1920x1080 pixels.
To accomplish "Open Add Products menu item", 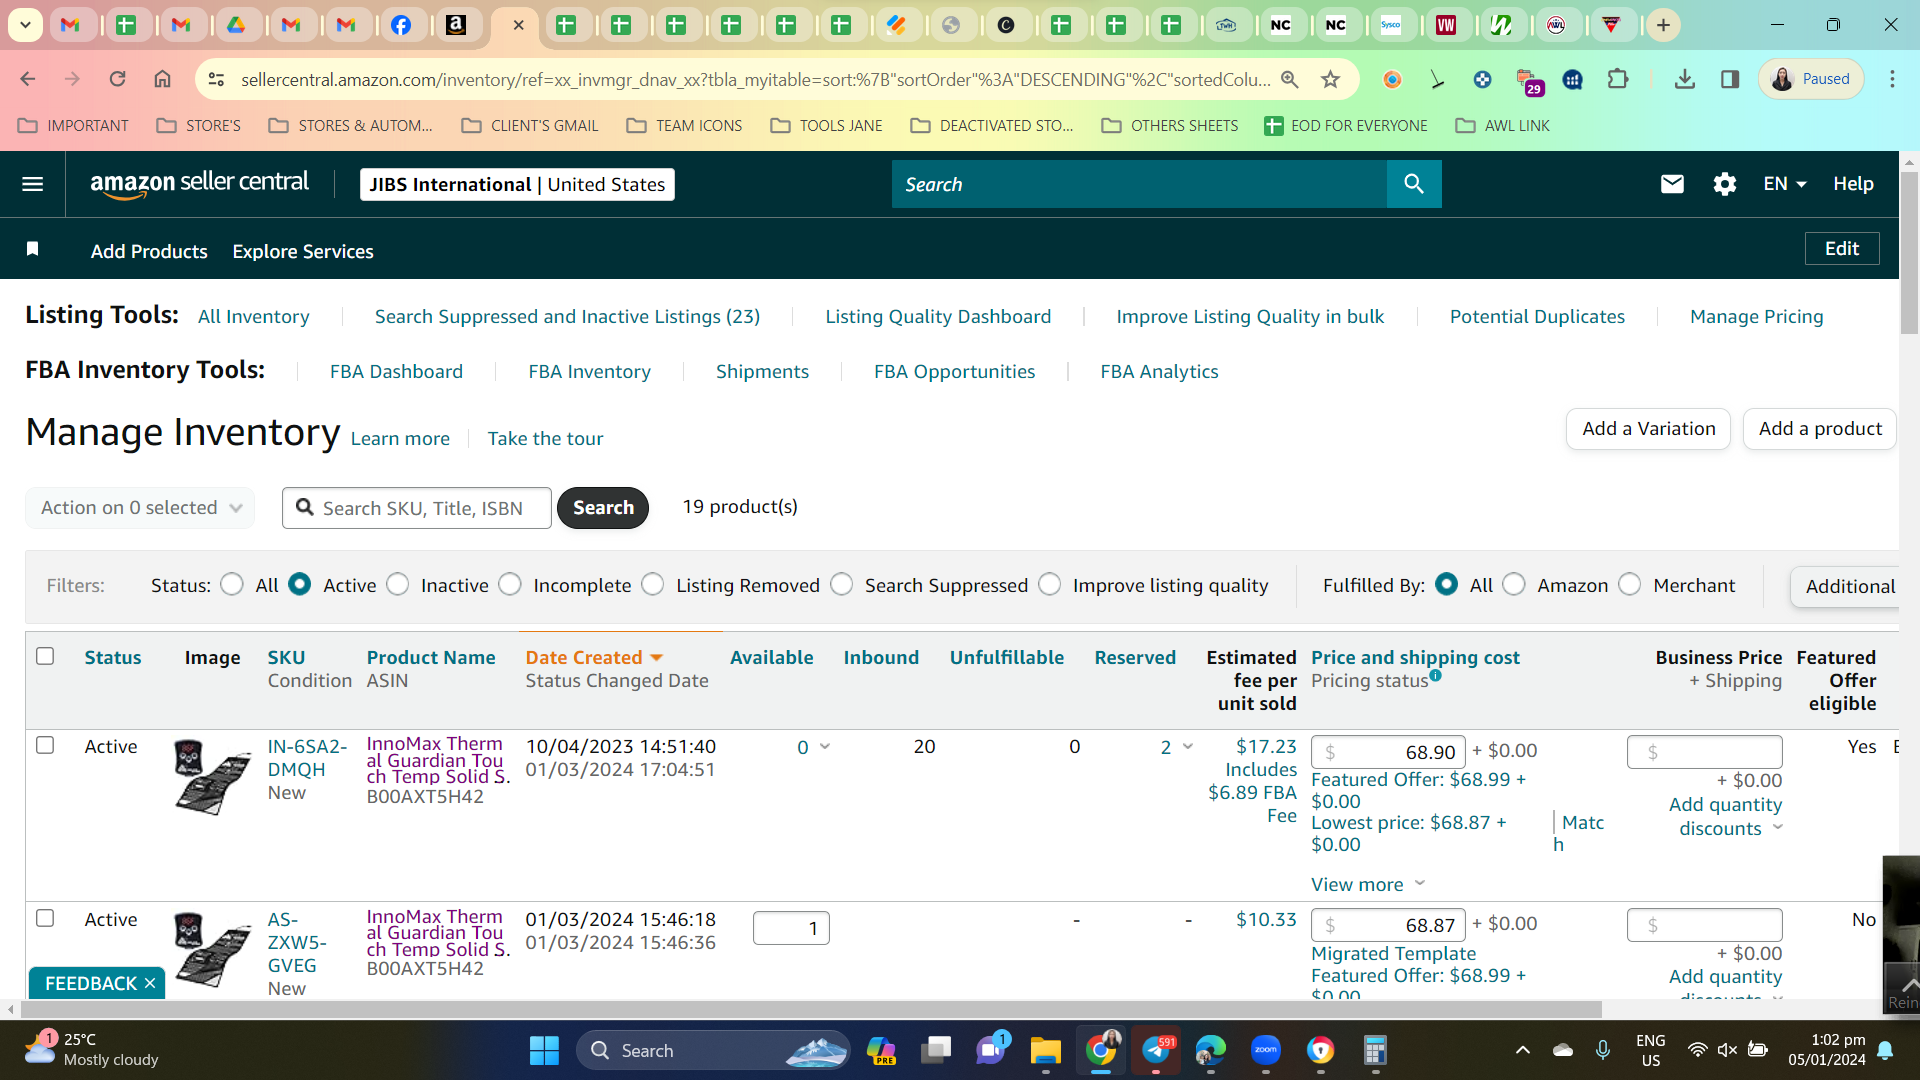I will pos(149,251).
